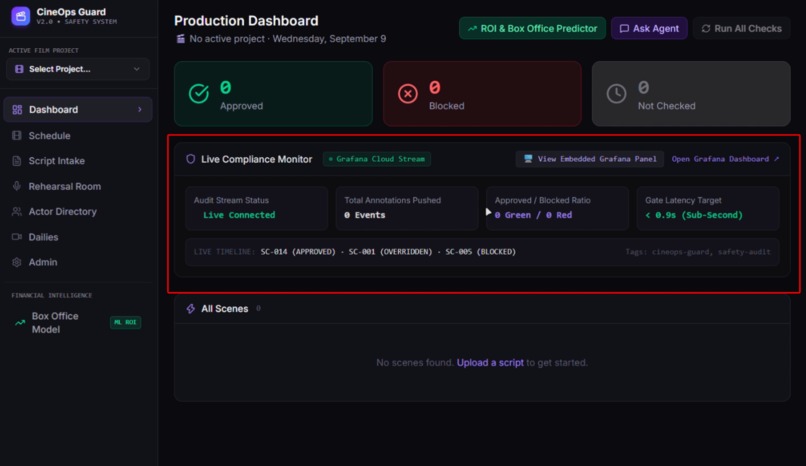
Task: Open the Dashboard menu item
Action: (78, 109)
